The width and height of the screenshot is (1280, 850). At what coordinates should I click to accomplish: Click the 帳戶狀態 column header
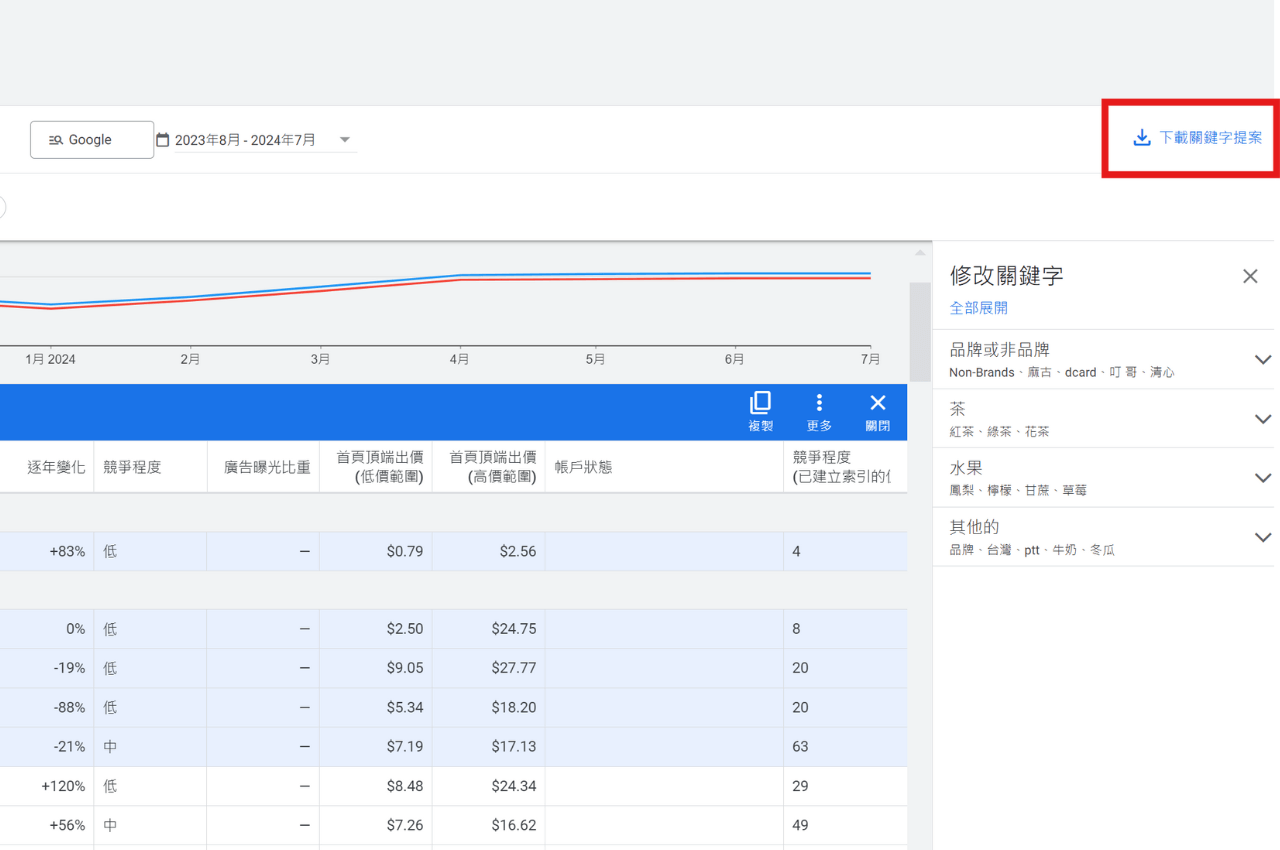click(x=583, y=467)
